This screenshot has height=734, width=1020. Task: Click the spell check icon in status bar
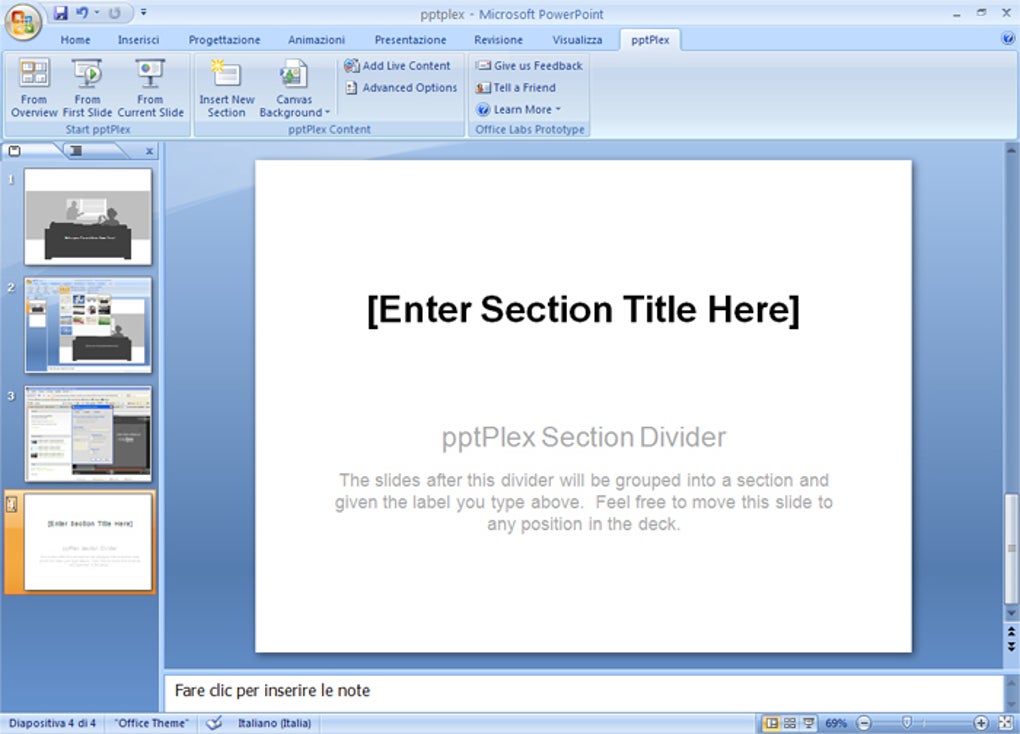(214, 723)
